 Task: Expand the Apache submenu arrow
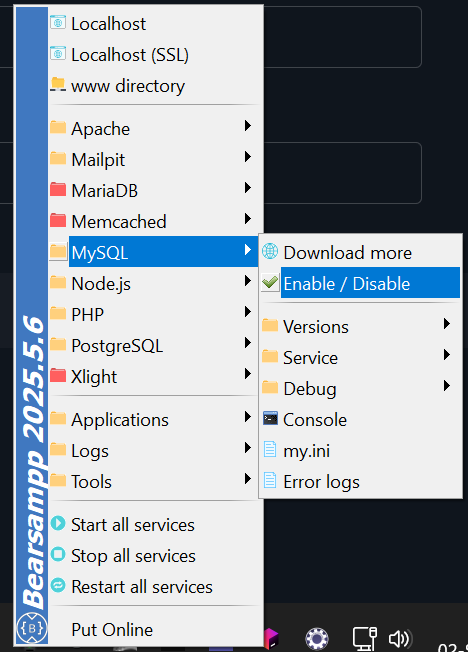(x=248, y=126)
